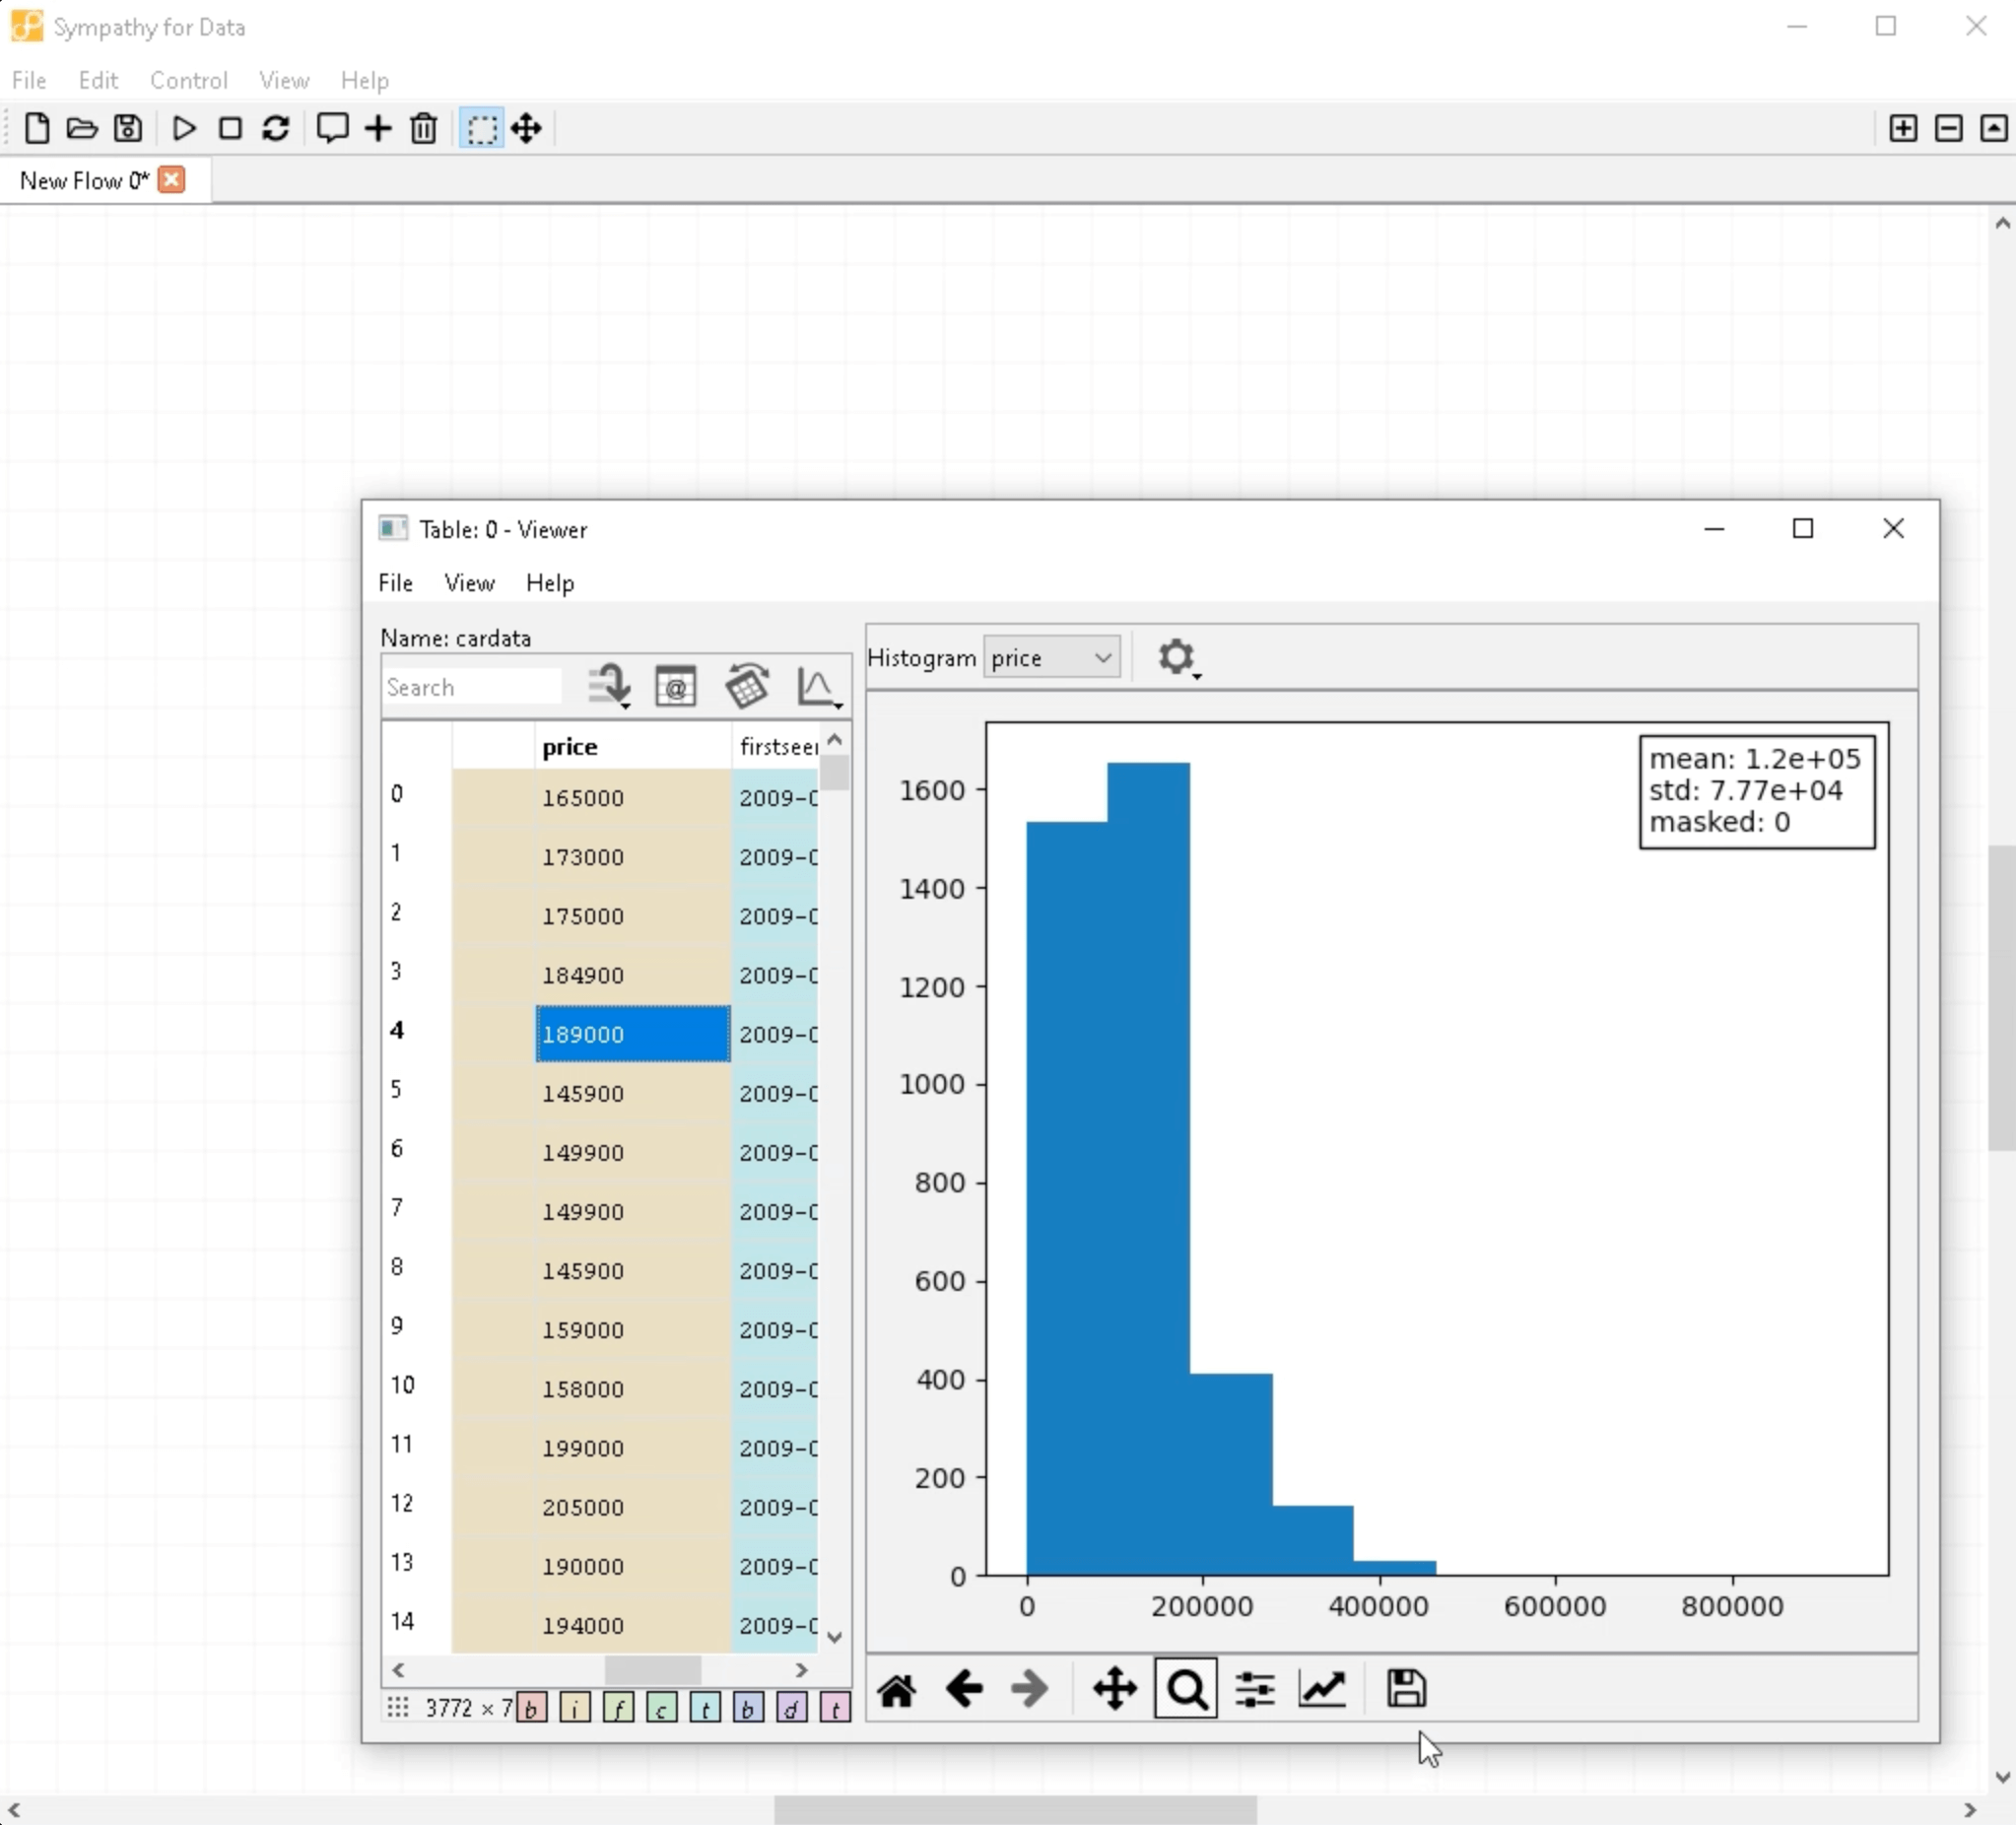
Task: Select the New Flow 0* tab
Action: 85,181
